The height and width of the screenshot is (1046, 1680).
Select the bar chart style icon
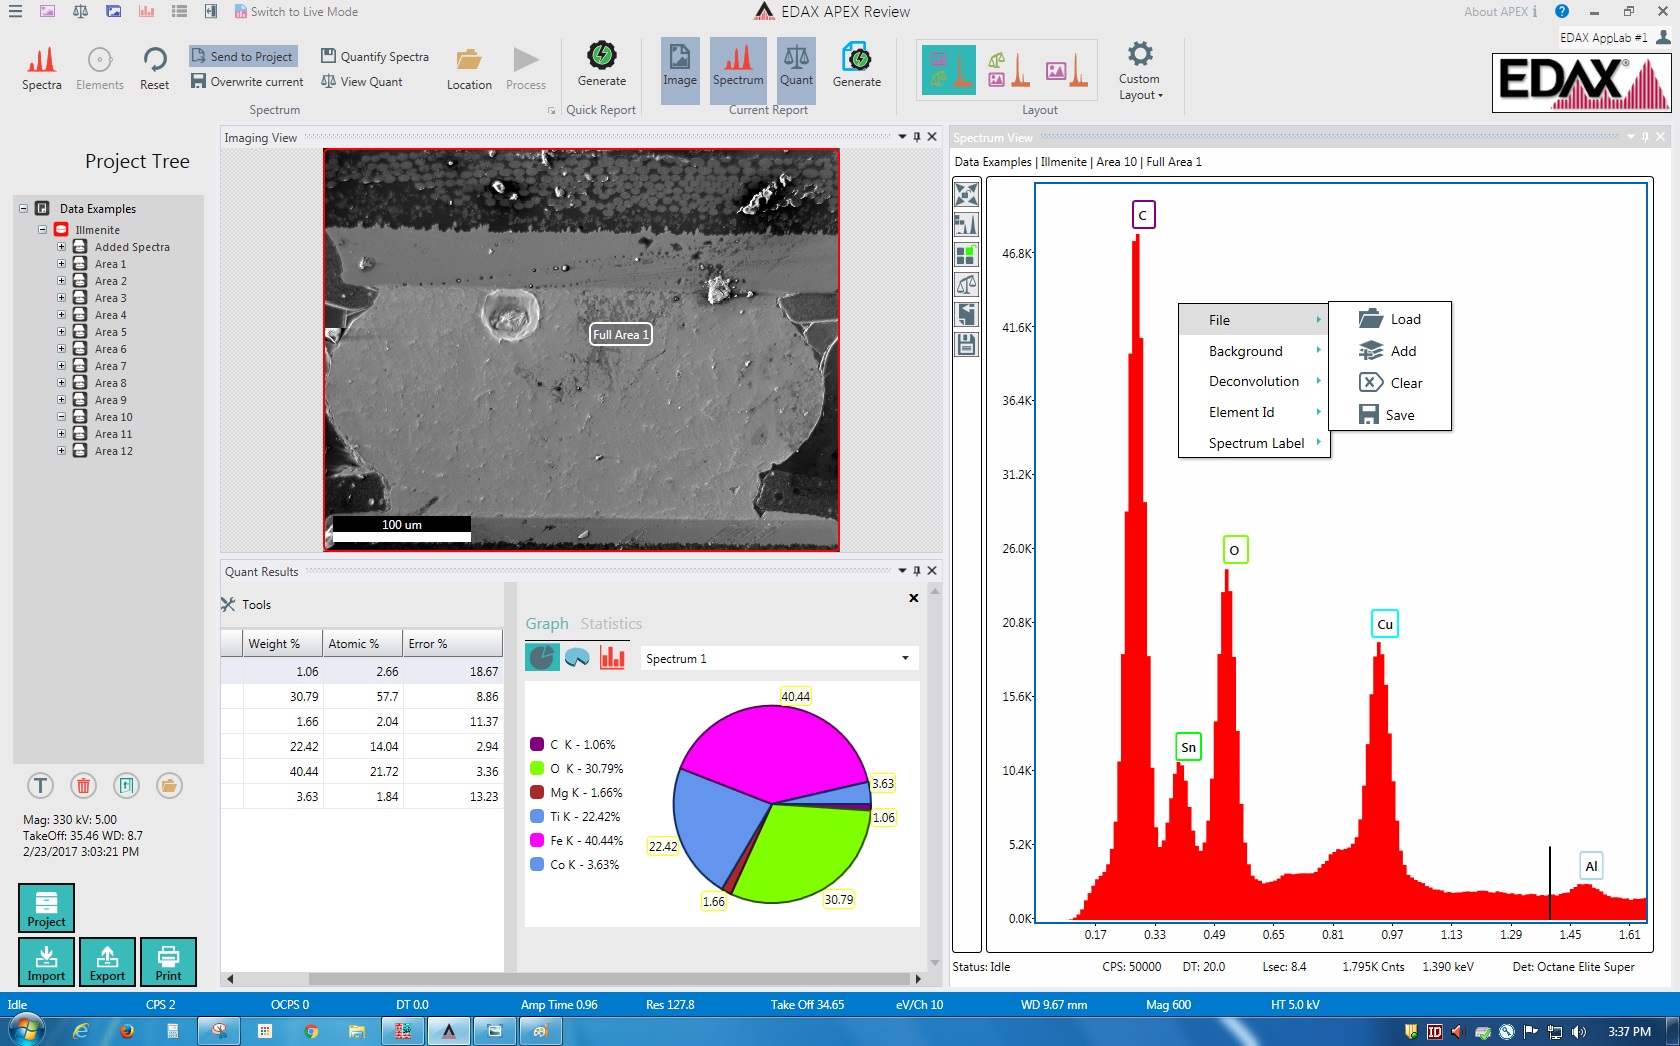(612, 658)
